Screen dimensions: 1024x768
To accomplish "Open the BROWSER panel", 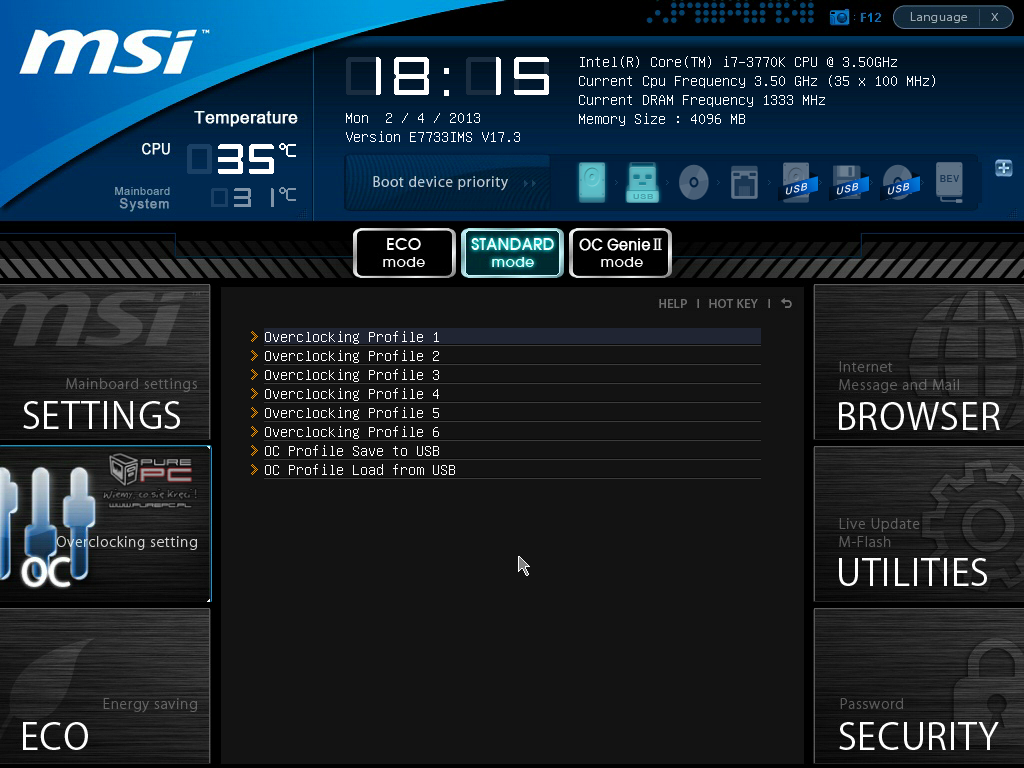I will [x=919, y=362].
